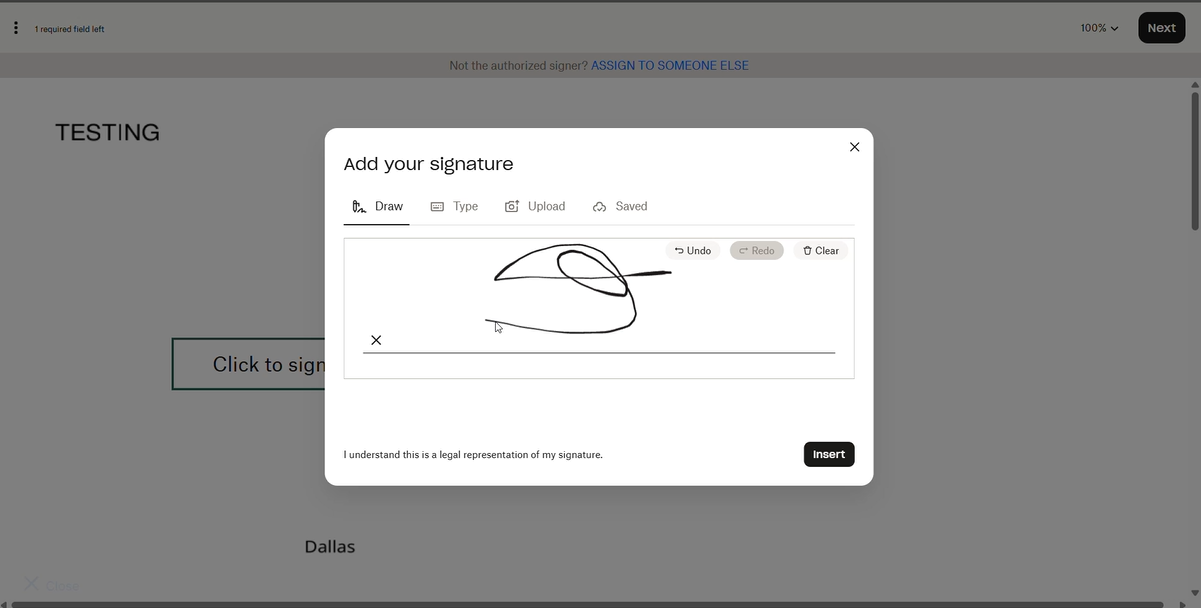The width and height of the screenshot is (1201, 608).
Task: Click the Upload camera icon
Action: (512, 207)
